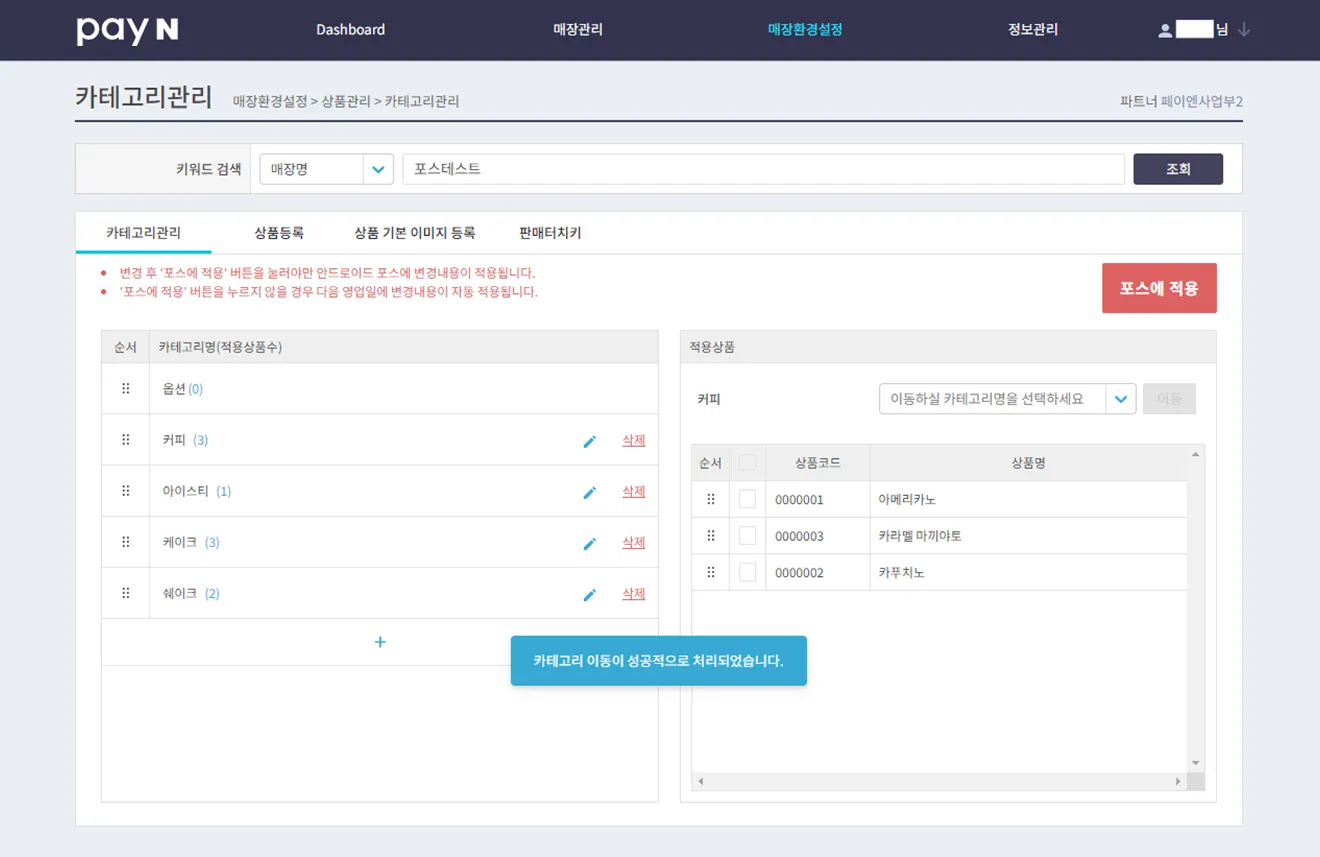1320x857 pixels.
Task: Click the 아메리카노 product name
Action: [907, 499]
